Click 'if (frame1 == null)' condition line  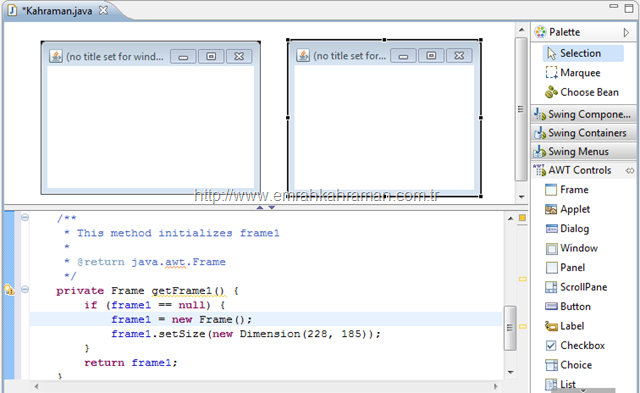154,305
